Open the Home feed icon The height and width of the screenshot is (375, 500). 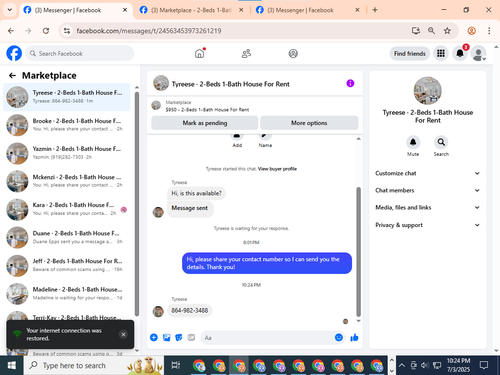[200, 53]
